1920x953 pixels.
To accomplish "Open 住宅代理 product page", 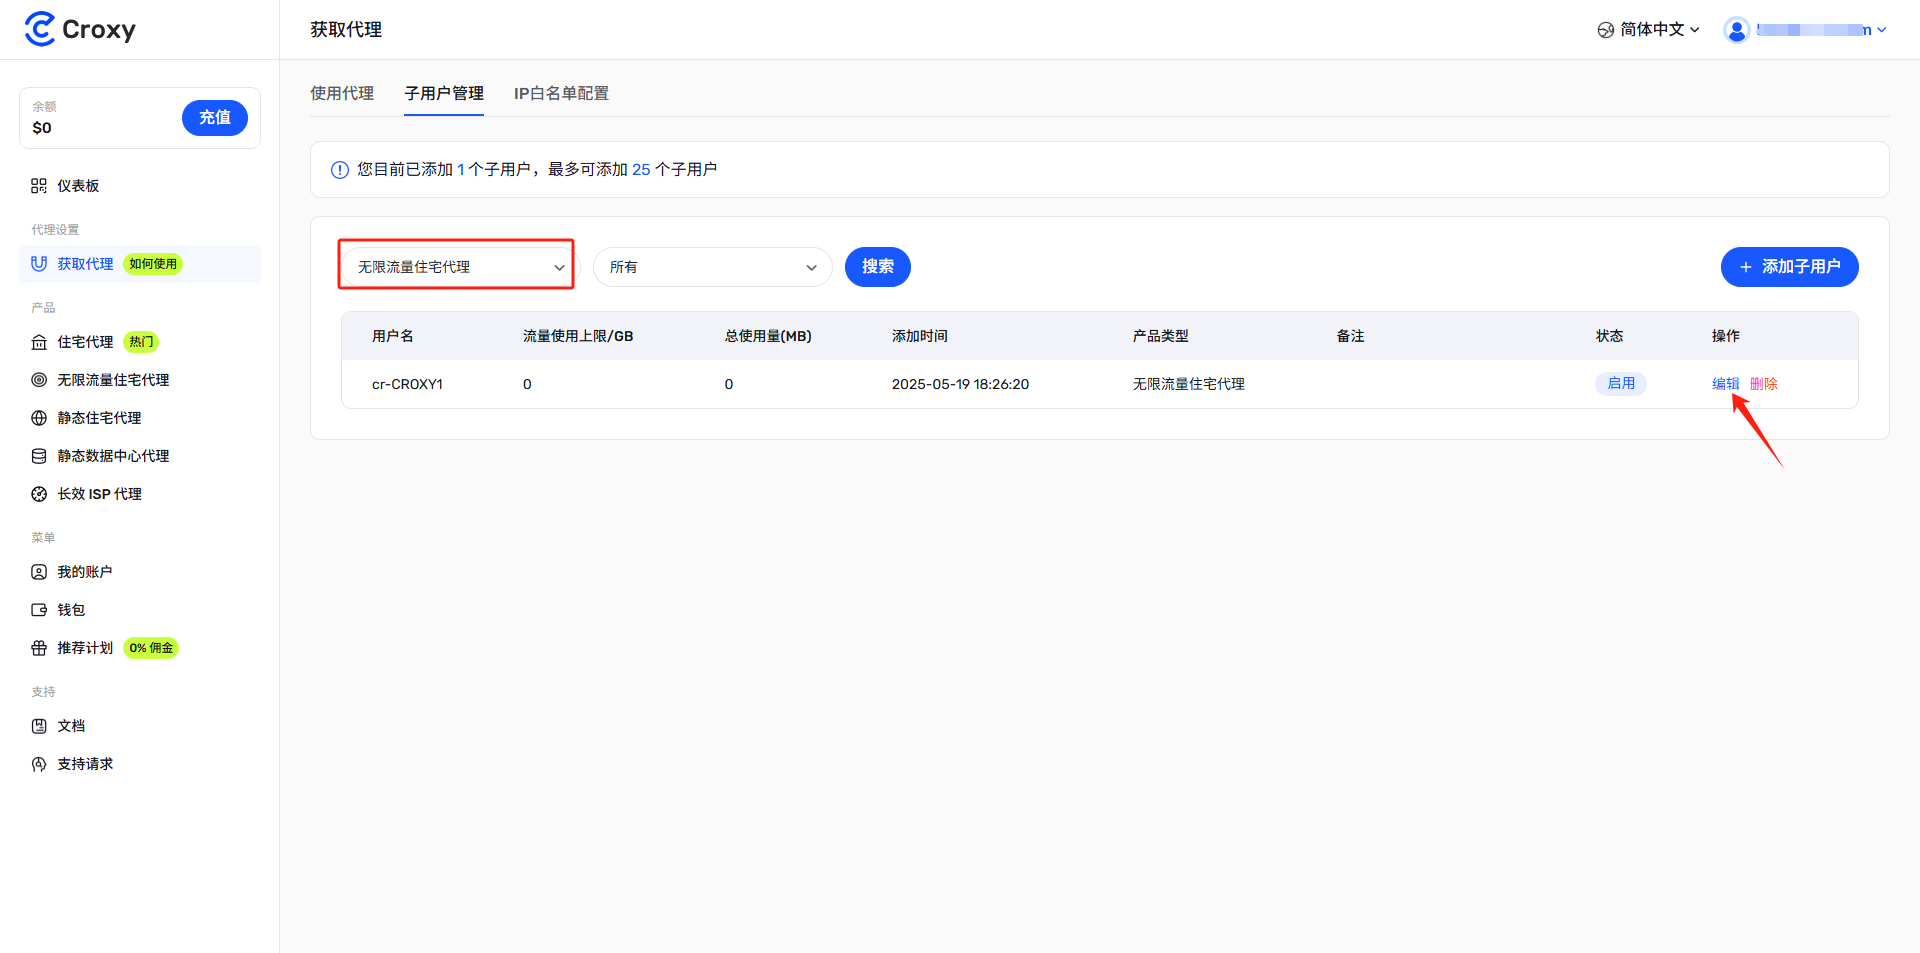I will point(140,342).
